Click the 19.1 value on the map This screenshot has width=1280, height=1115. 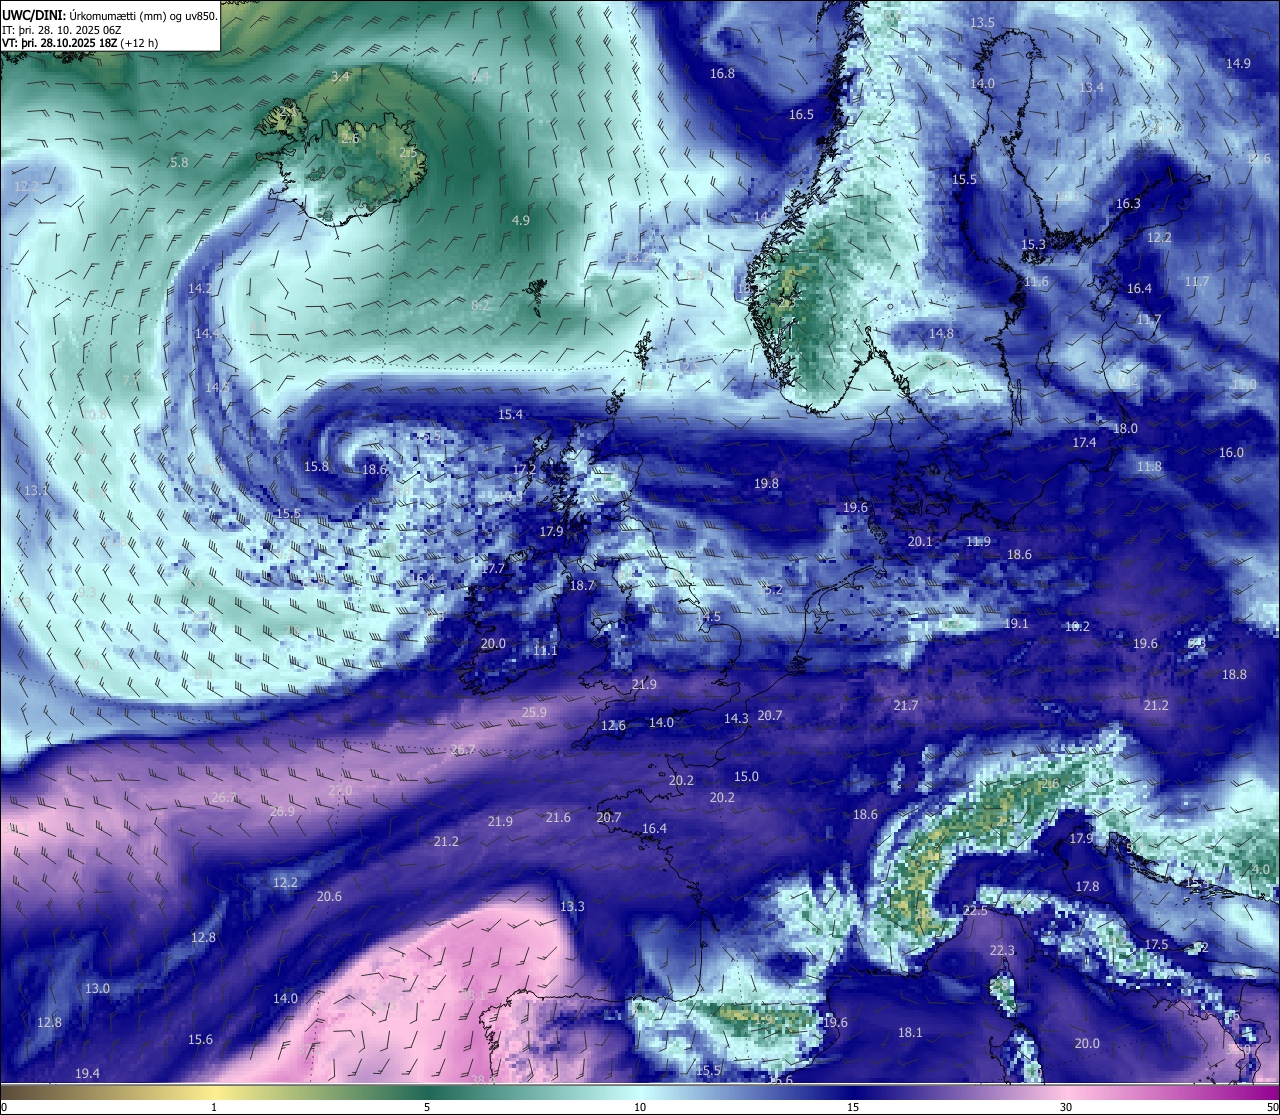tap(1016, 624)
